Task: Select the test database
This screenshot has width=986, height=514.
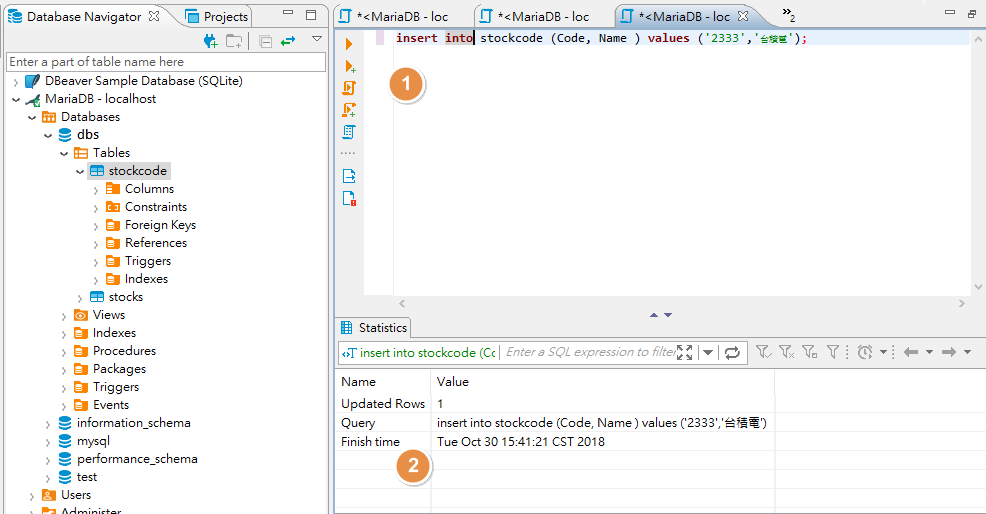Action: [x=77, y=478]
